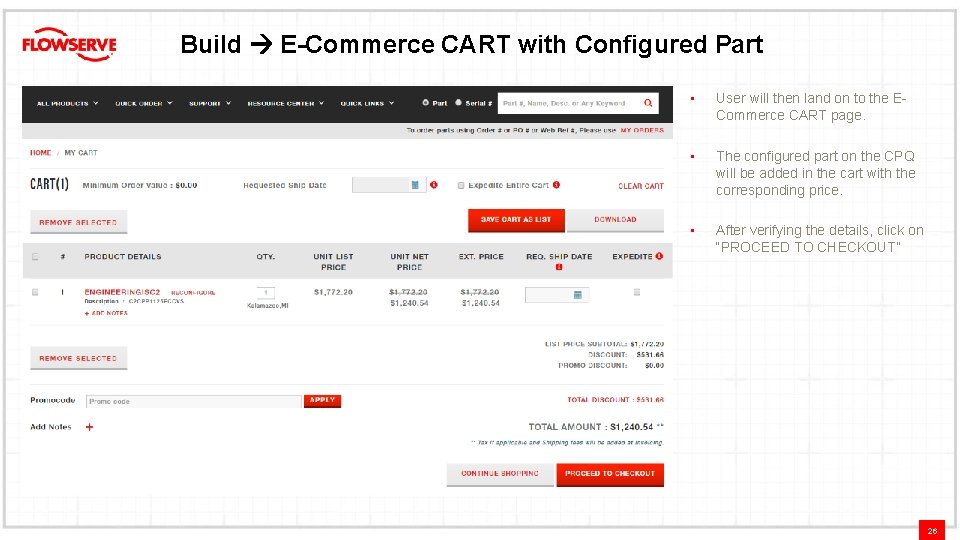Check Expedite box for ENGINEERINGISC2 row
The height and width of the screenshot is (540, 960).
[637, 293]
